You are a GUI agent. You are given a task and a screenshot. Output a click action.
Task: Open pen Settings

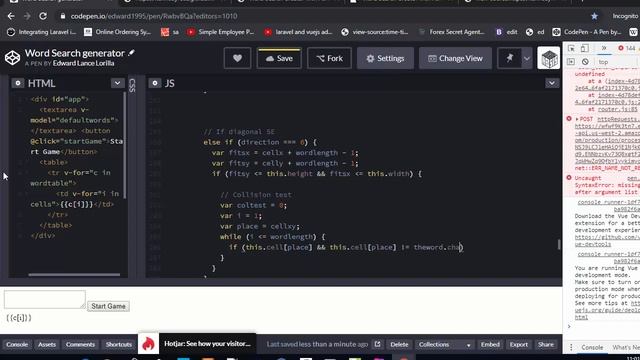385,58
